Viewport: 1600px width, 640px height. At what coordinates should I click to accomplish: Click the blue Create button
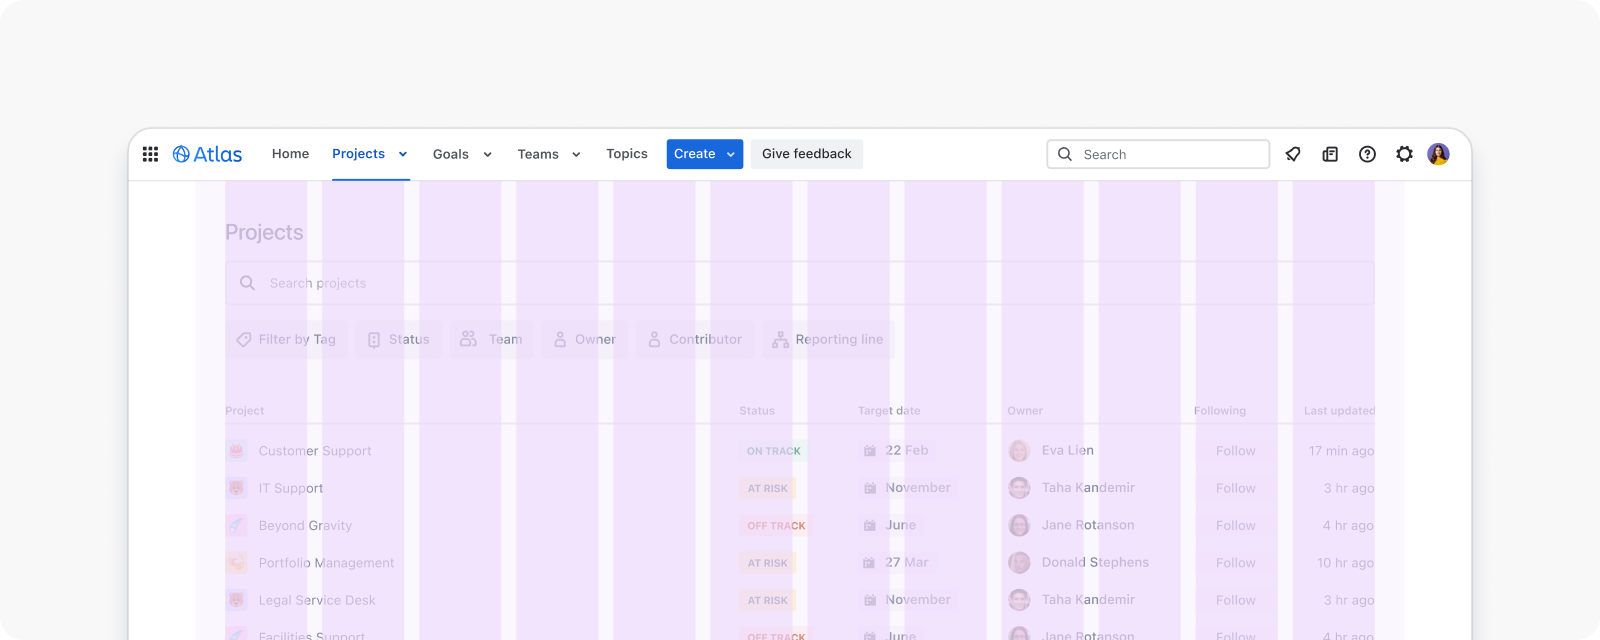[694, 154]
